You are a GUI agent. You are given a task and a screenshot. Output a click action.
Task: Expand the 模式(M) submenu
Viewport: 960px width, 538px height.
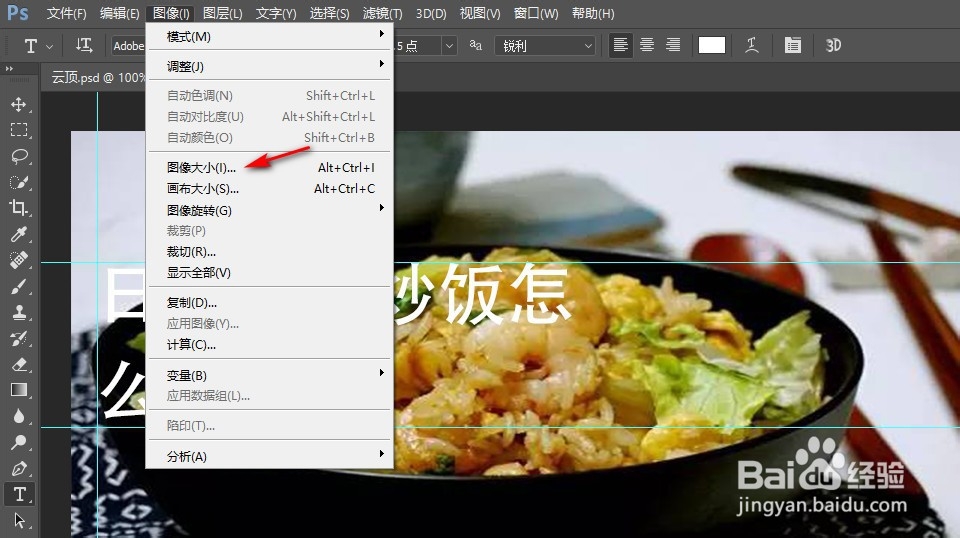tap(269, 37)
